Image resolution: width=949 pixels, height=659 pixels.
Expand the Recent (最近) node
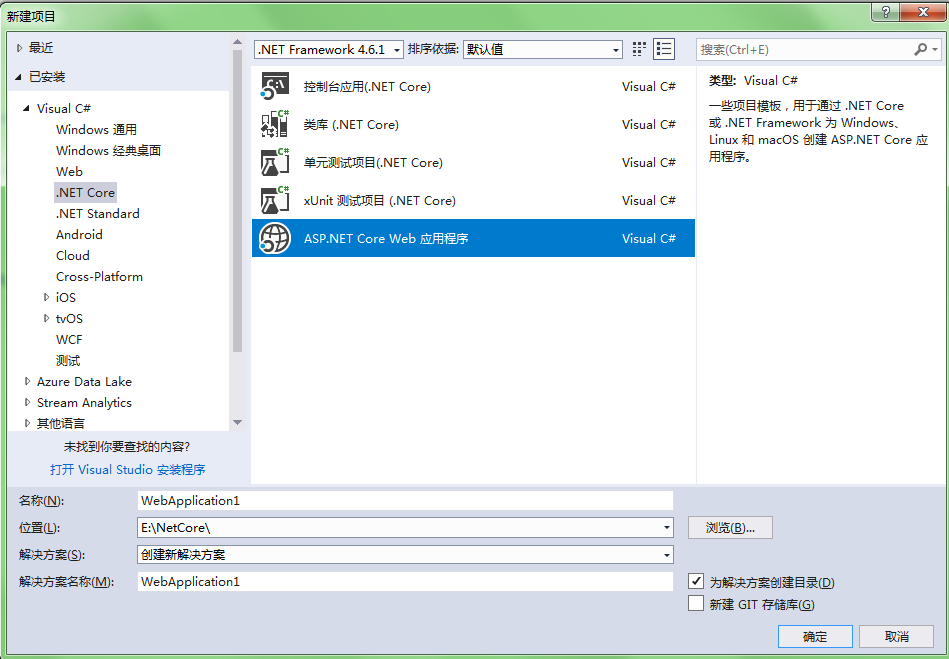coord(20,48)
